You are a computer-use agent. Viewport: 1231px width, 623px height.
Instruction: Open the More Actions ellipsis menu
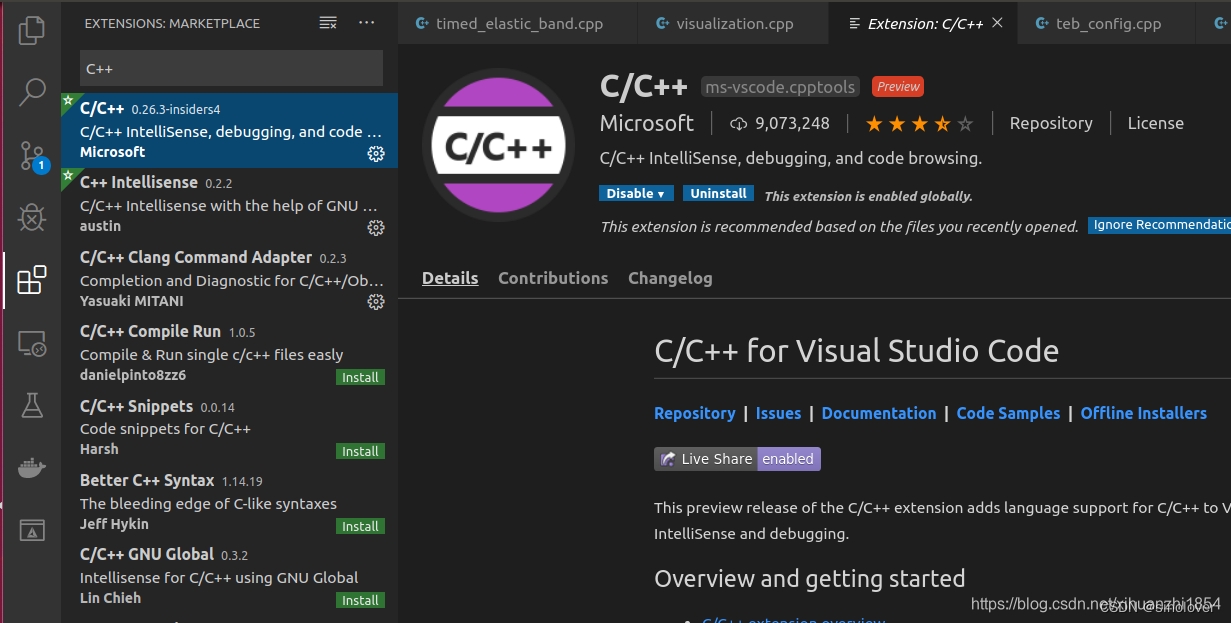366,22
